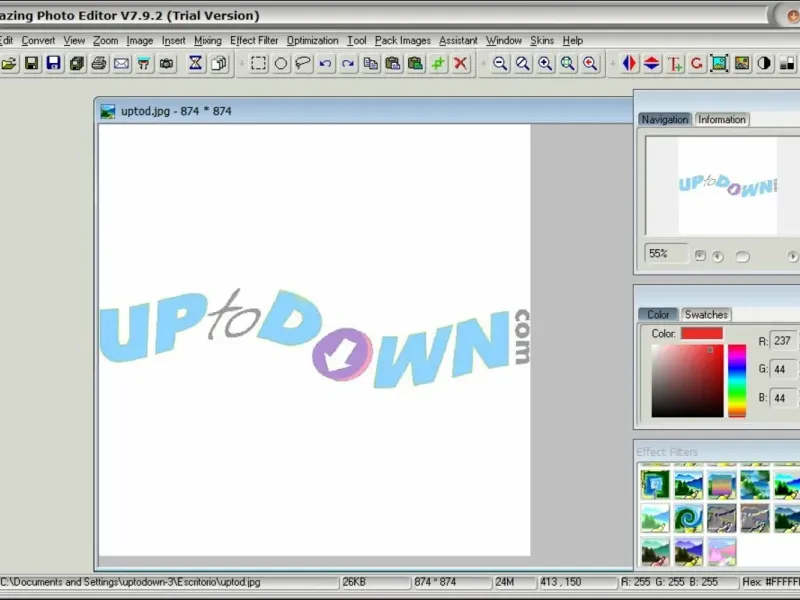Click the zoom out magnifier with minus
Screen dimensions: 800x600
[501, 64]
